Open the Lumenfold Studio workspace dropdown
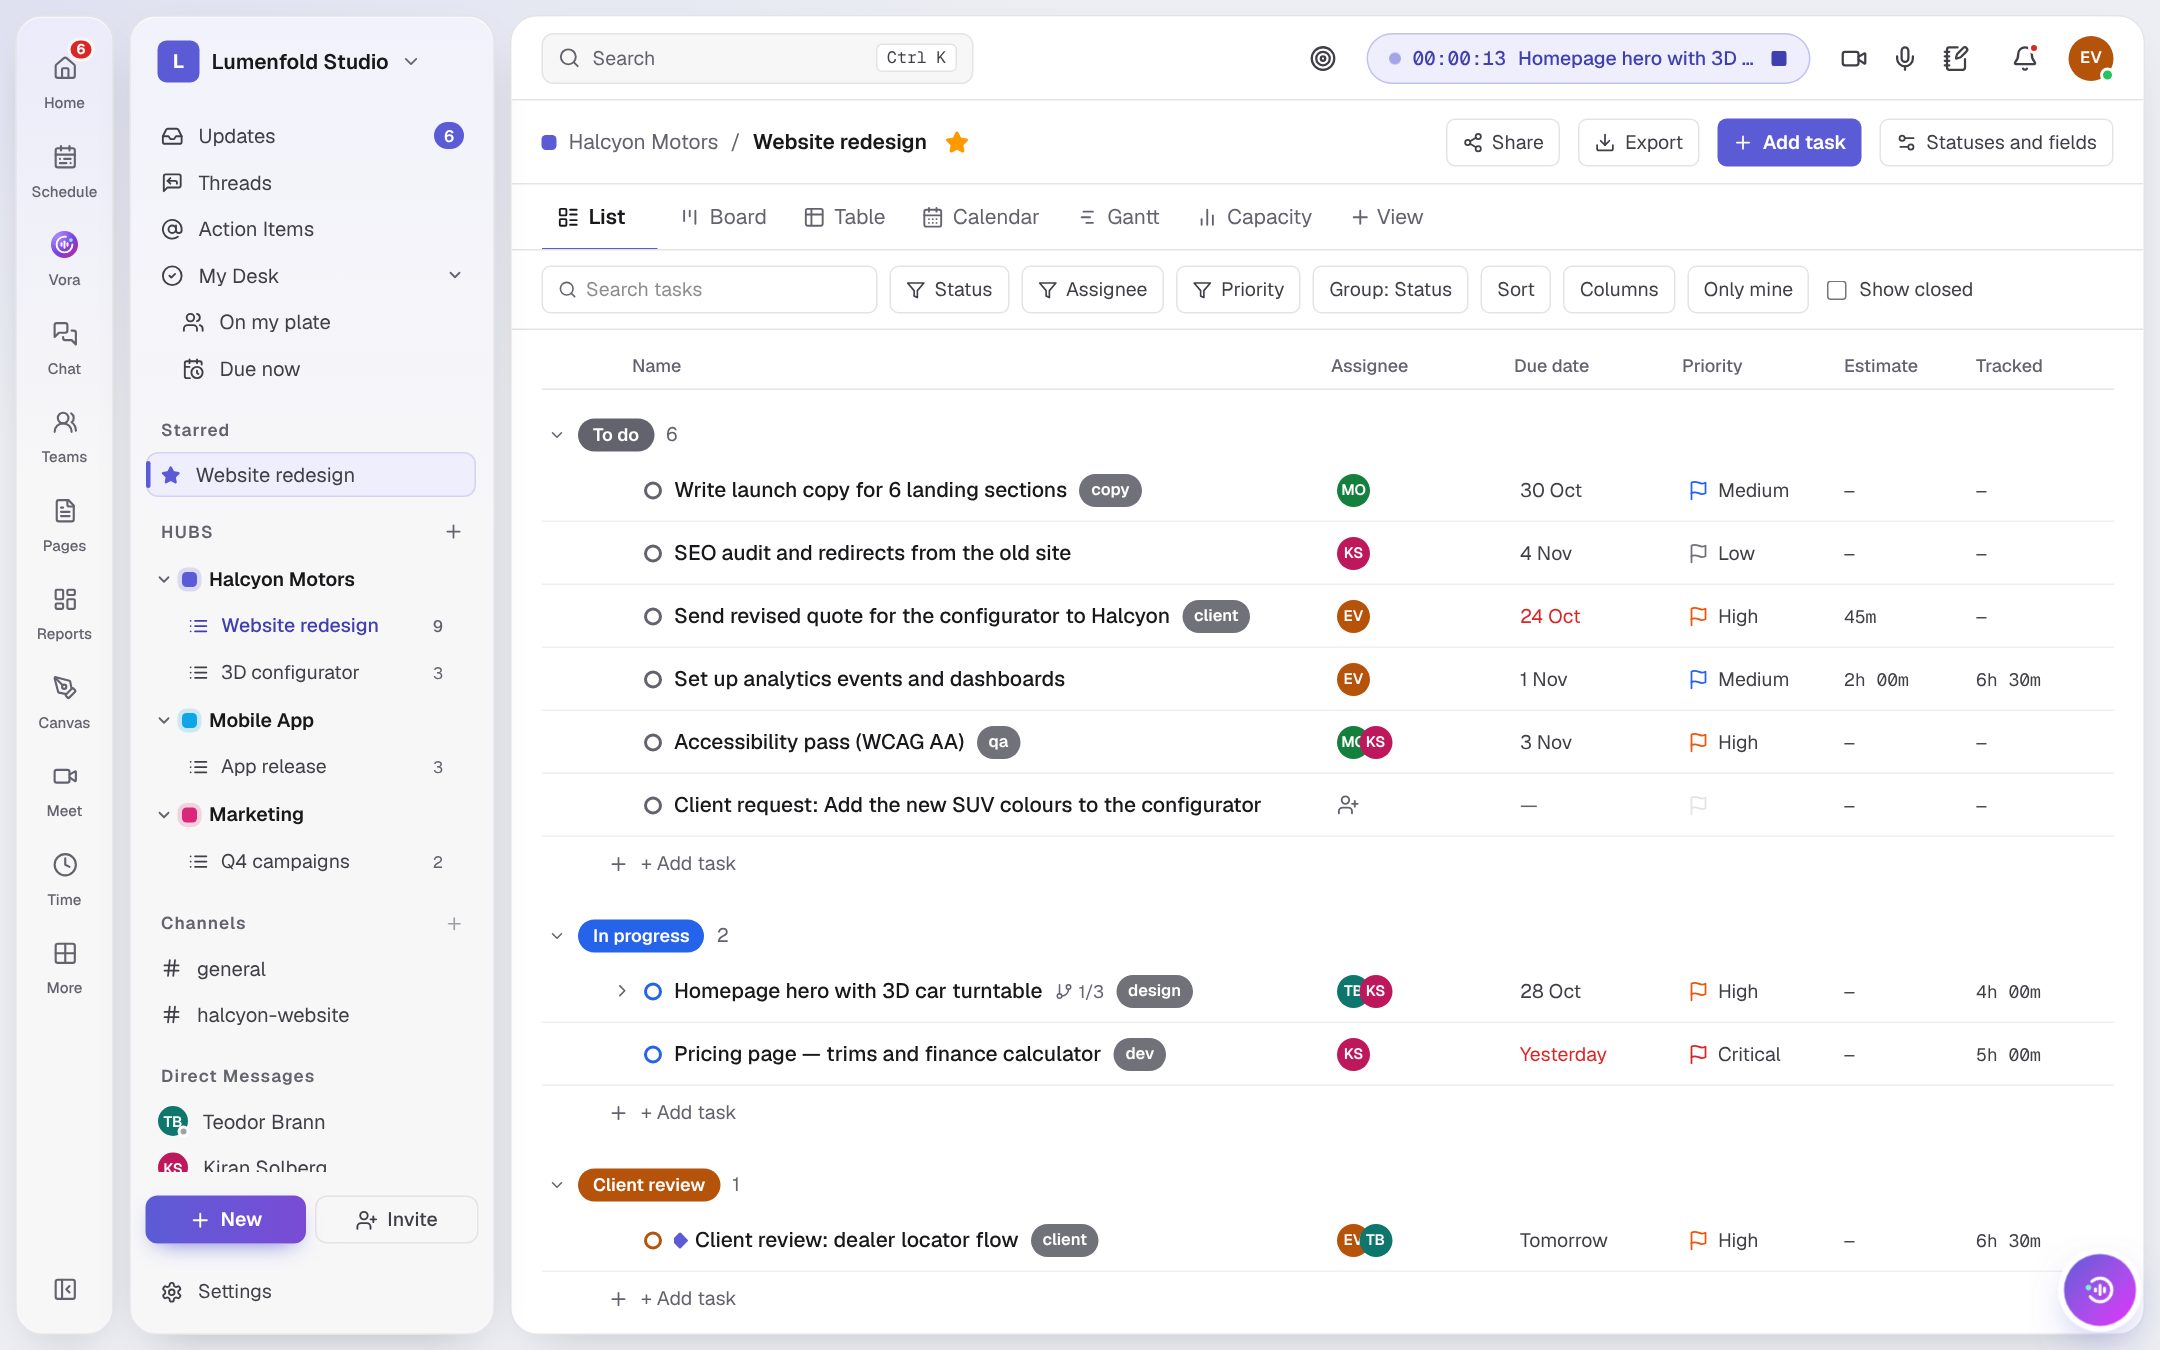This screenshot has height=1350, width=2160. pos(289,61)
